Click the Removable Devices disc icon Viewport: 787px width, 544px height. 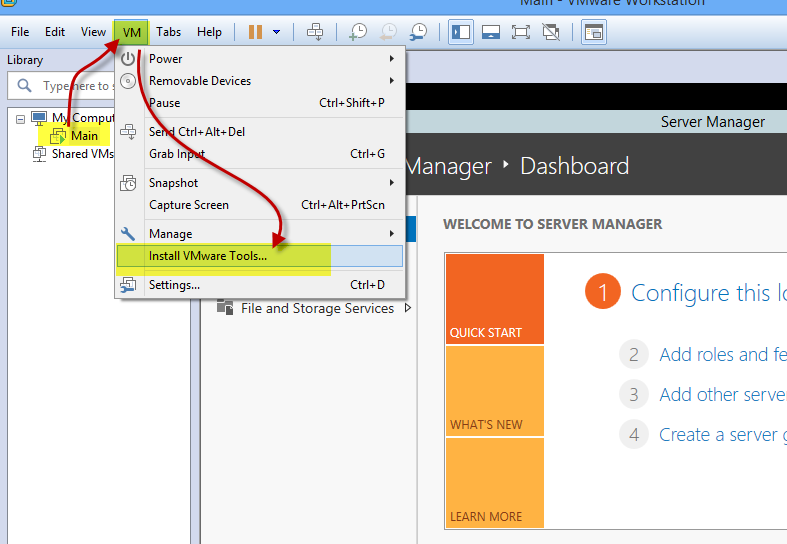tap(128, 81)
